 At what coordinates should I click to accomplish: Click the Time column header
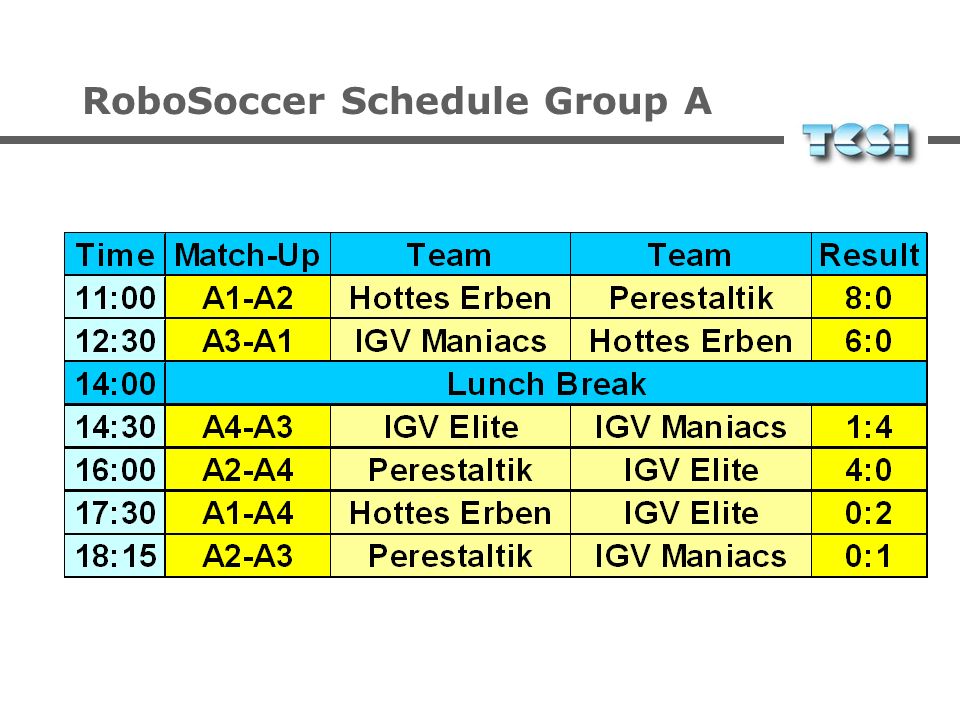(x=115, y=254)
